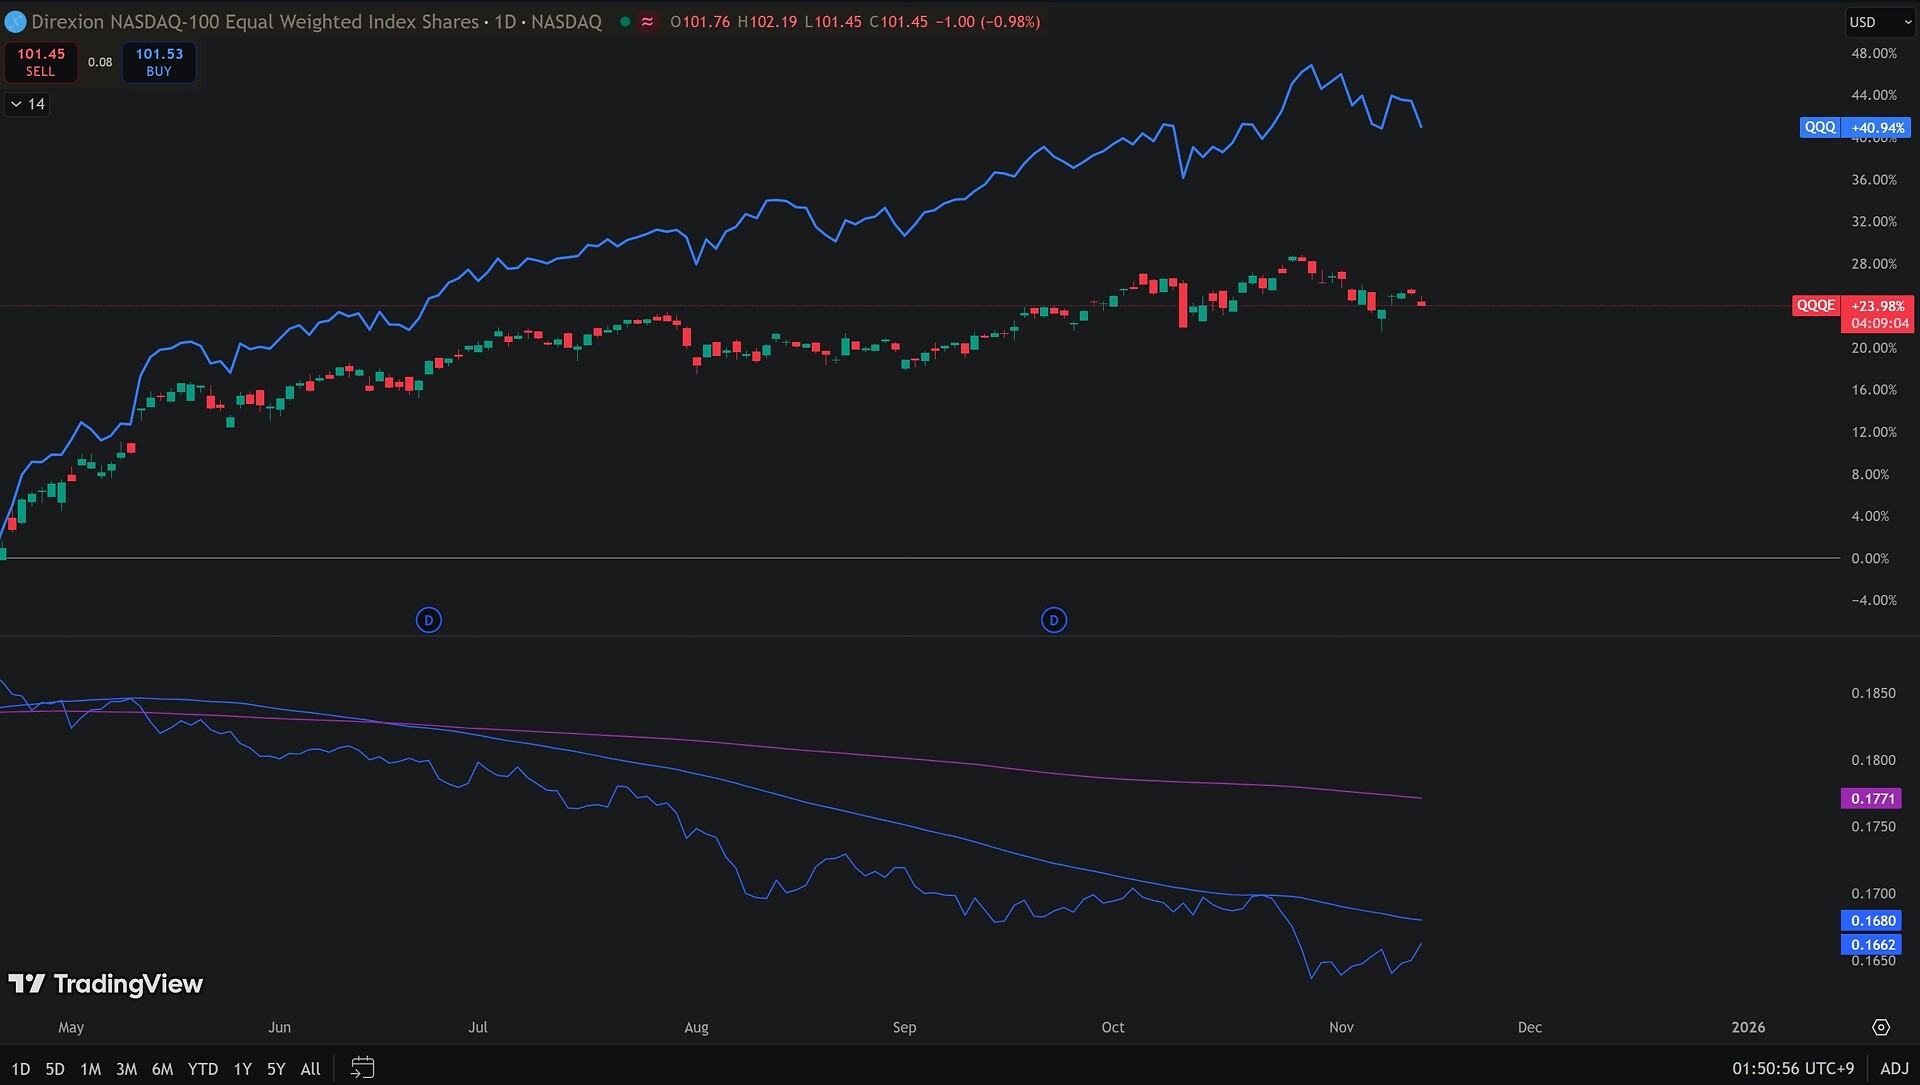Open the September dividend marker icon

(1053, 620)
